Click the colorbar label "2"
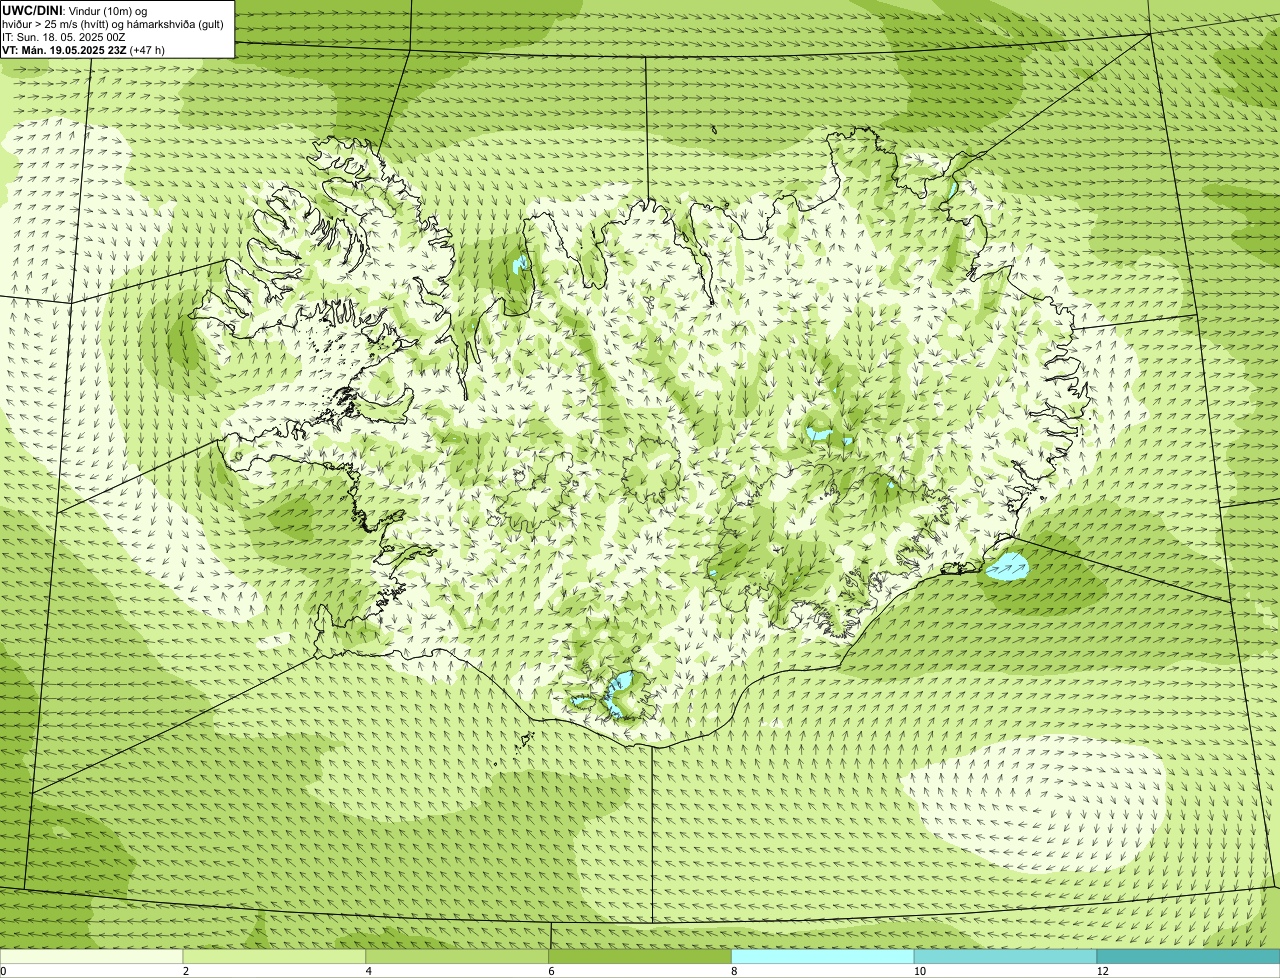Screen dimensions: 1280x978 [186, 971]
